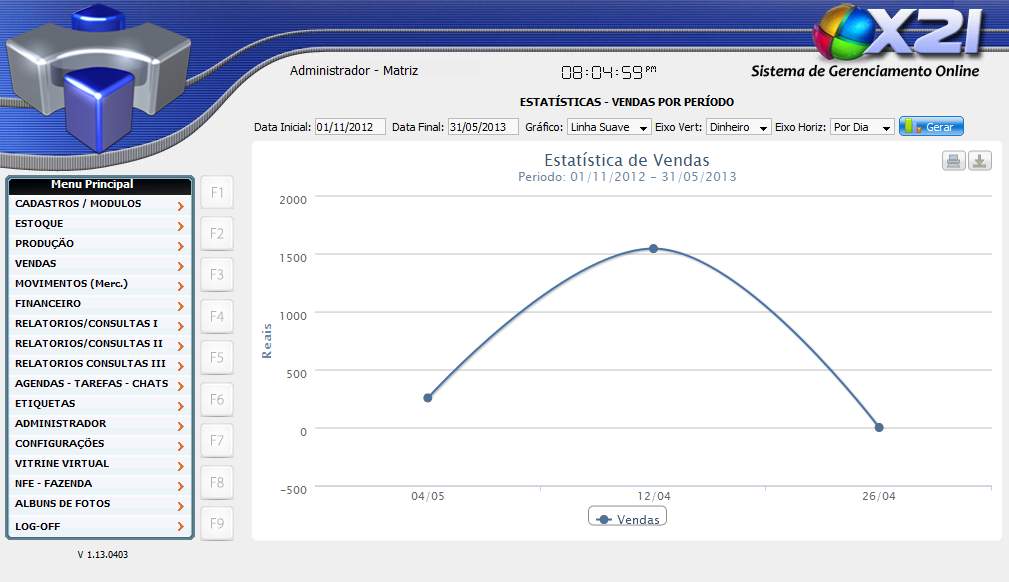Click the Data Final date field
The image size is (1009, 582).
483,127
